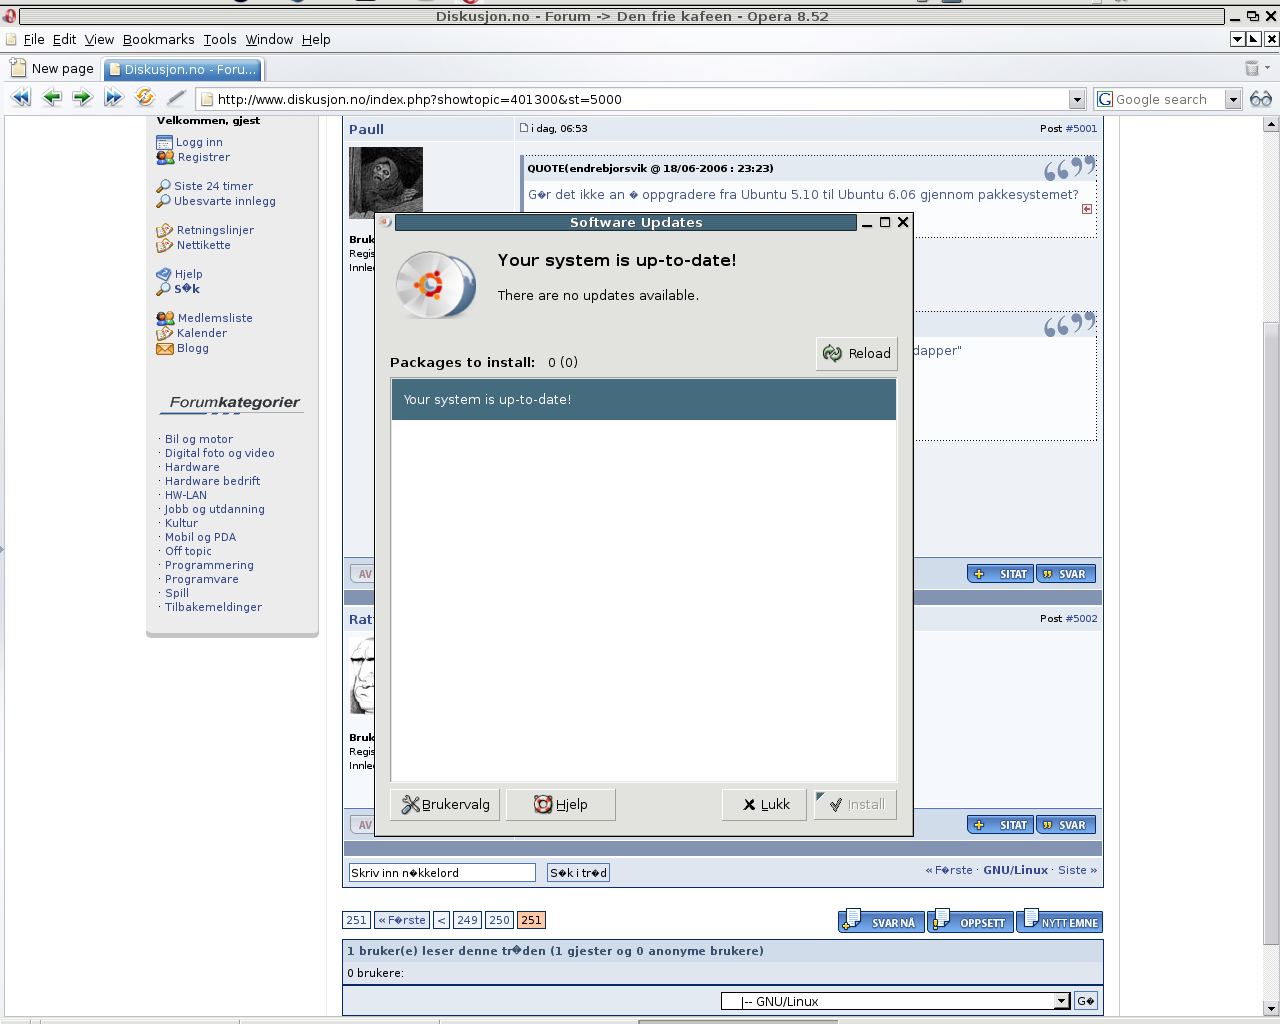
Task: Open the Window menu
Action: [x=269, y=39]
